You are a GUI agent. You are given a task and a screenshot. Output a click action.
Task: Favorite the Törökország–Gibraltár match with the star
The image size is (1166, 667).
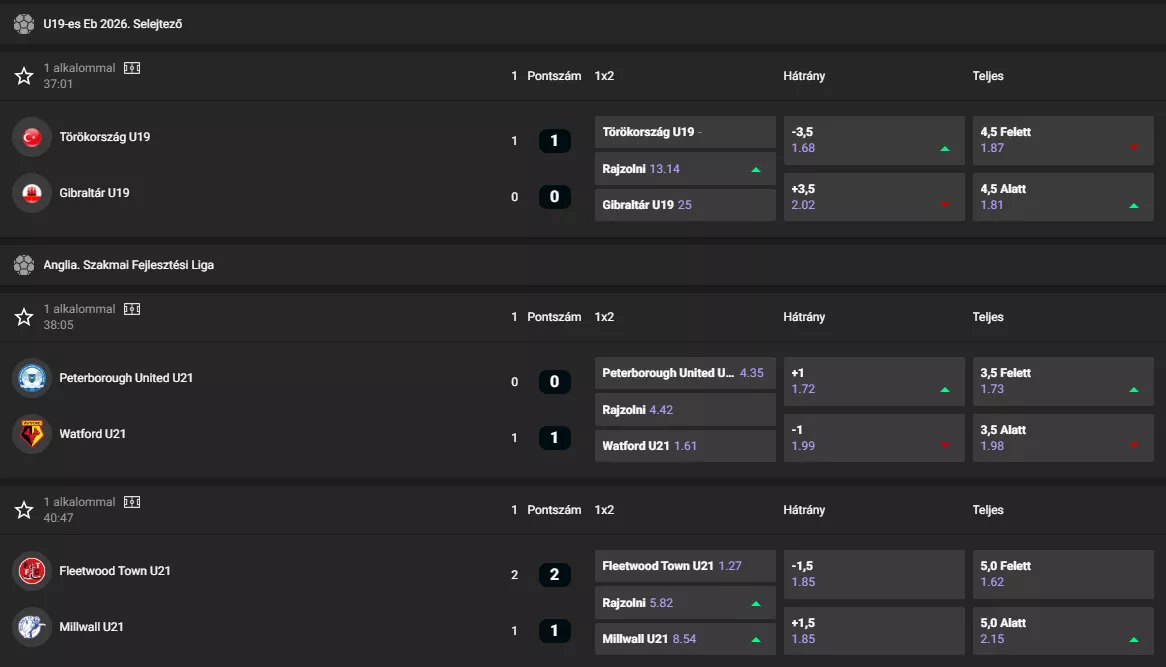(23, 75)
